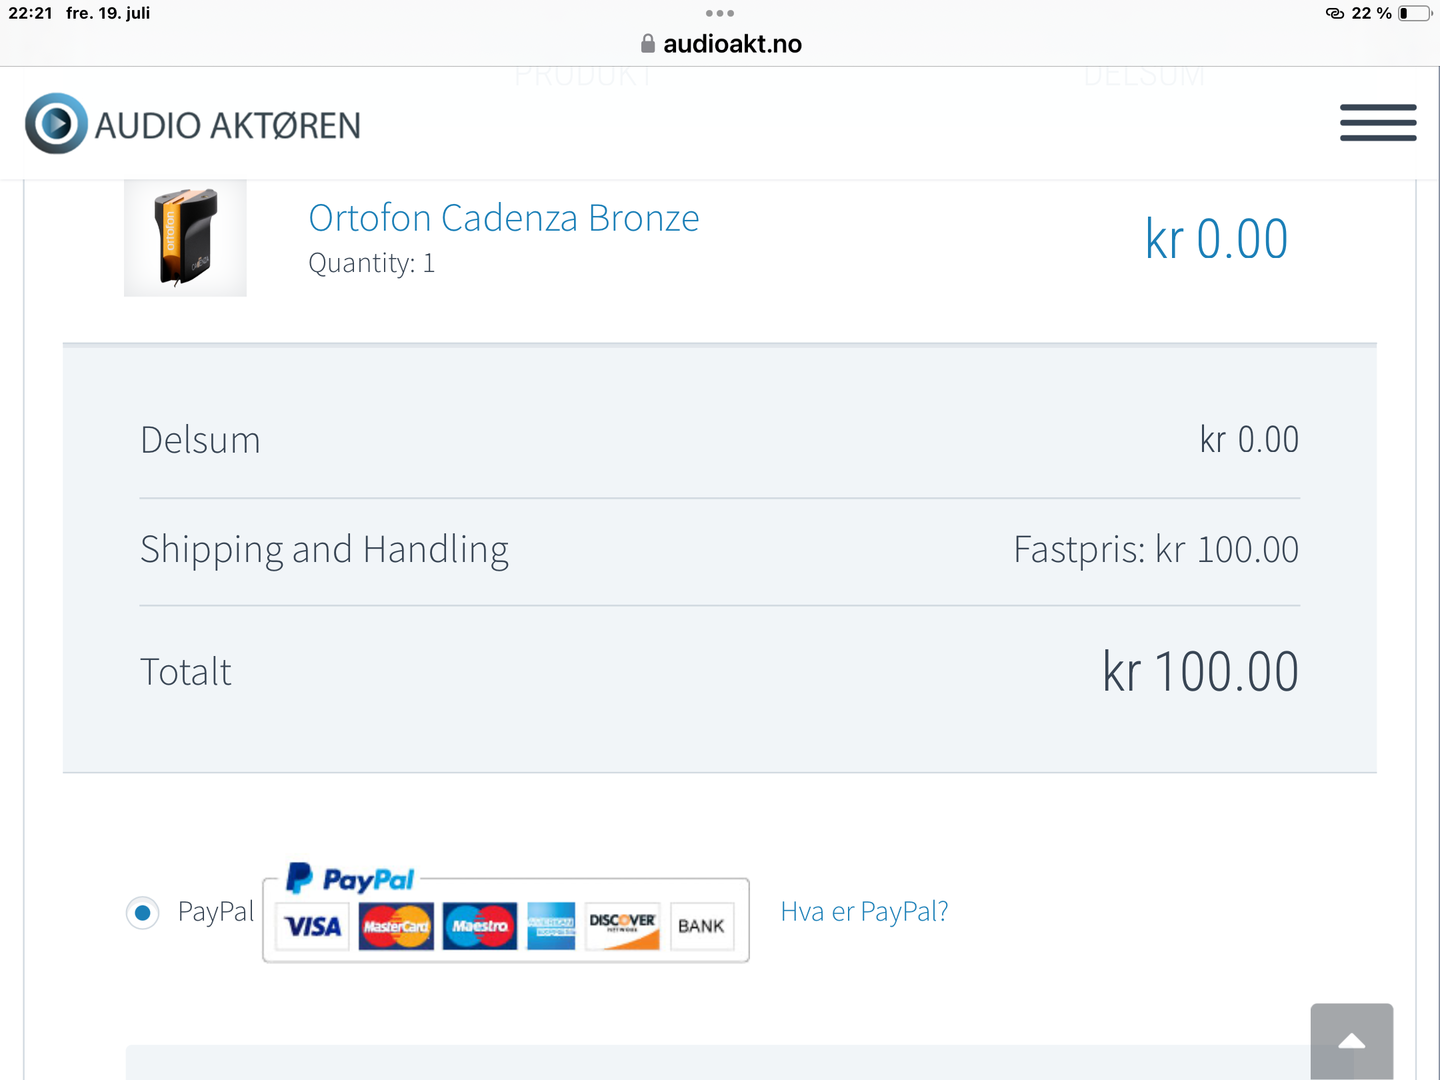Click the Bank payment icon

[x=701, y=926]
